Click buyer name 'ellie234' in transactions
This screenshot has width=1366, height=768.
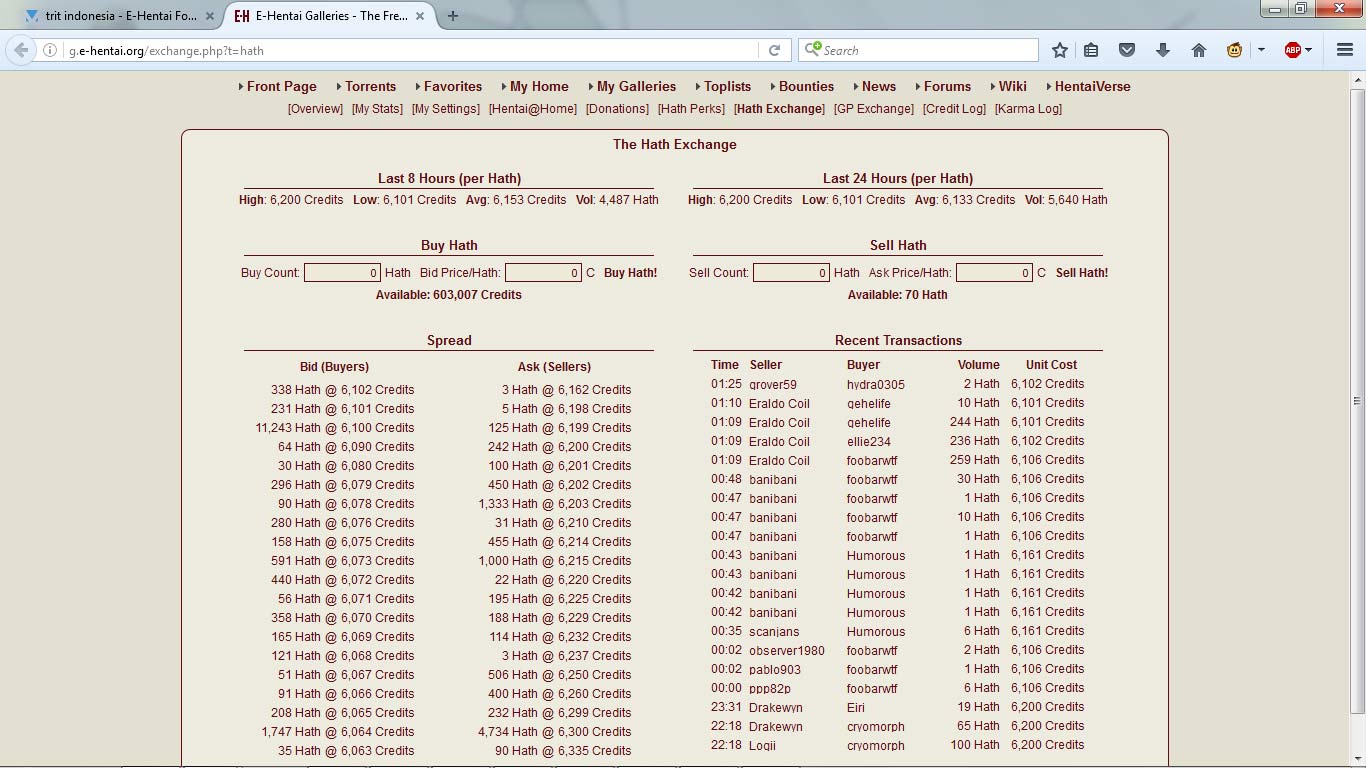869,442
